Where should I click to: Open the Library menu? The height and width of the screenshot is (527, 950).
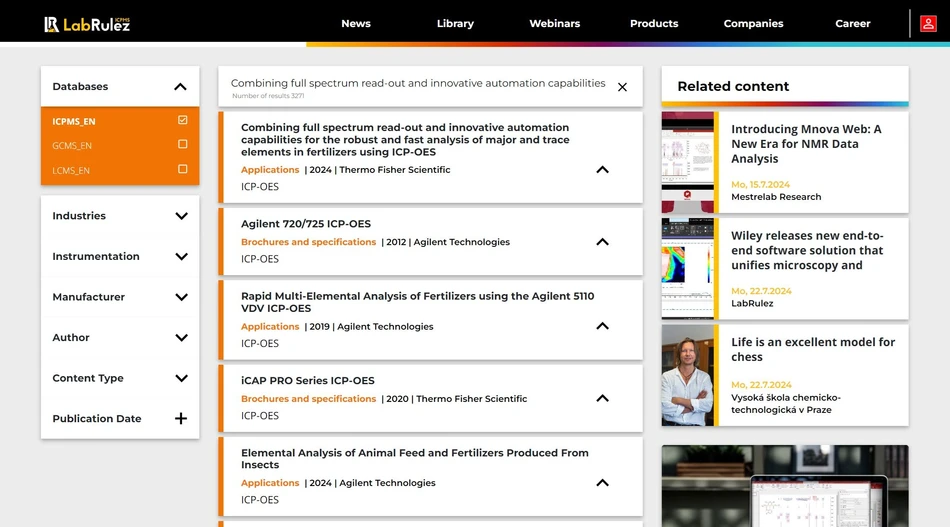[x=455, y=24]
